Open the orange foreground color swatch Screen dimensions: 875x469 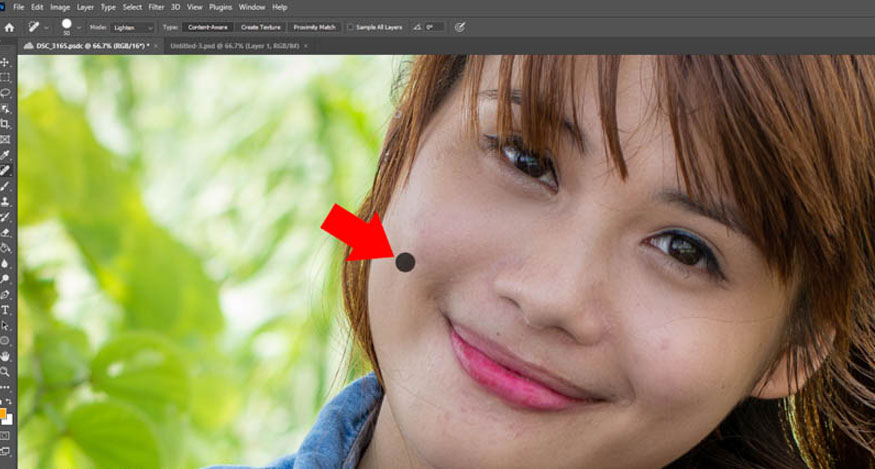(x=3, y=414)
